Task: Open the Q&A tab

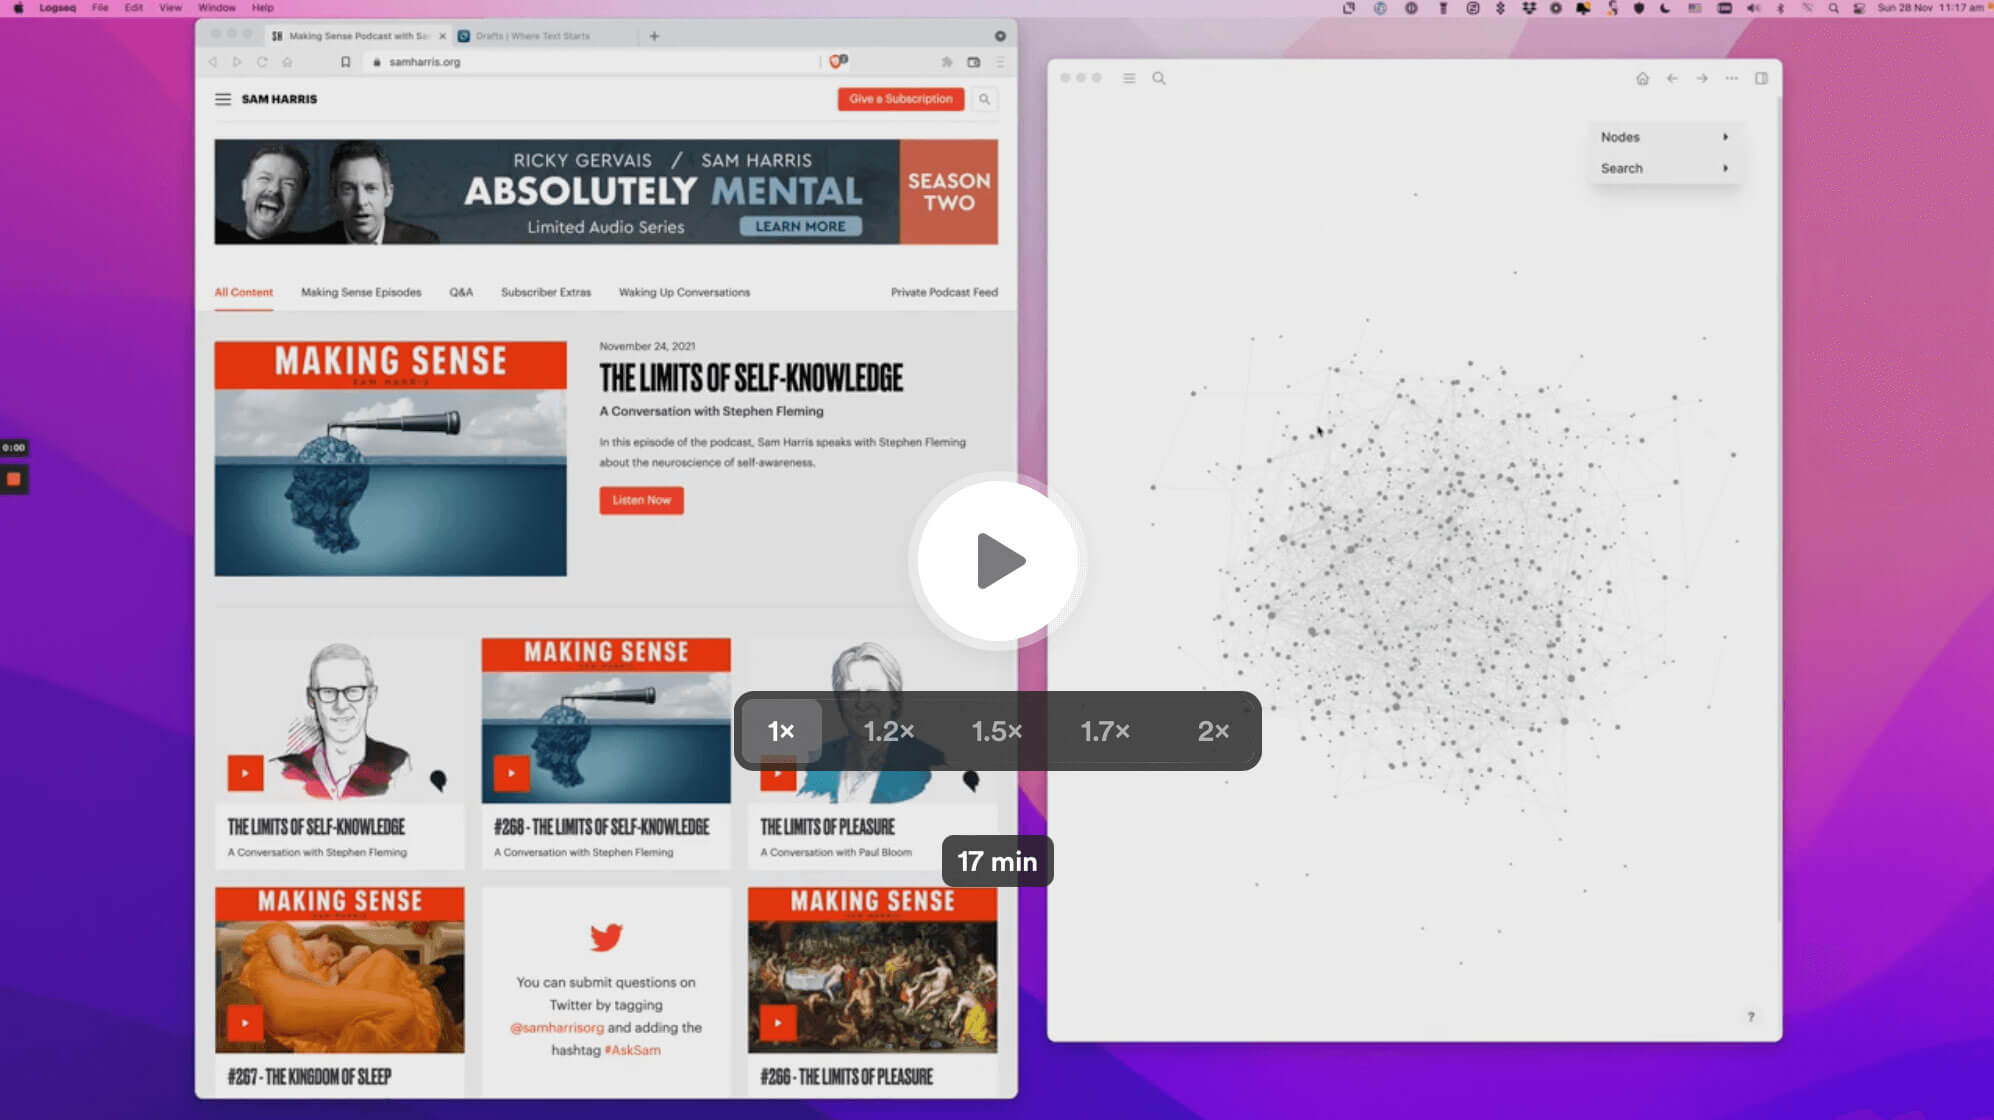Action: click(461, 292)
